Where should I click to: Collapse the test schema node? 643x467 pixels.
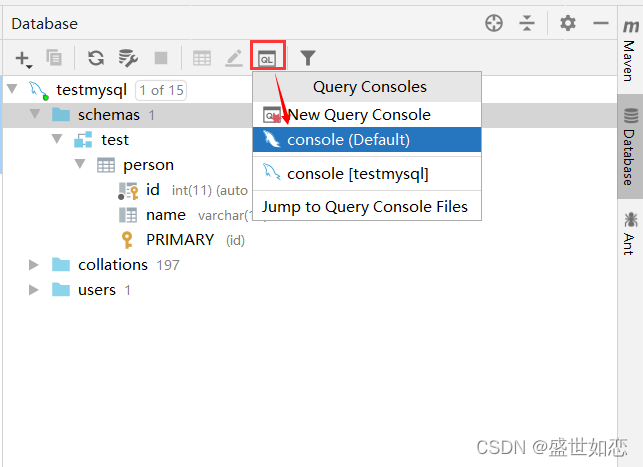[x=57, y=139]
